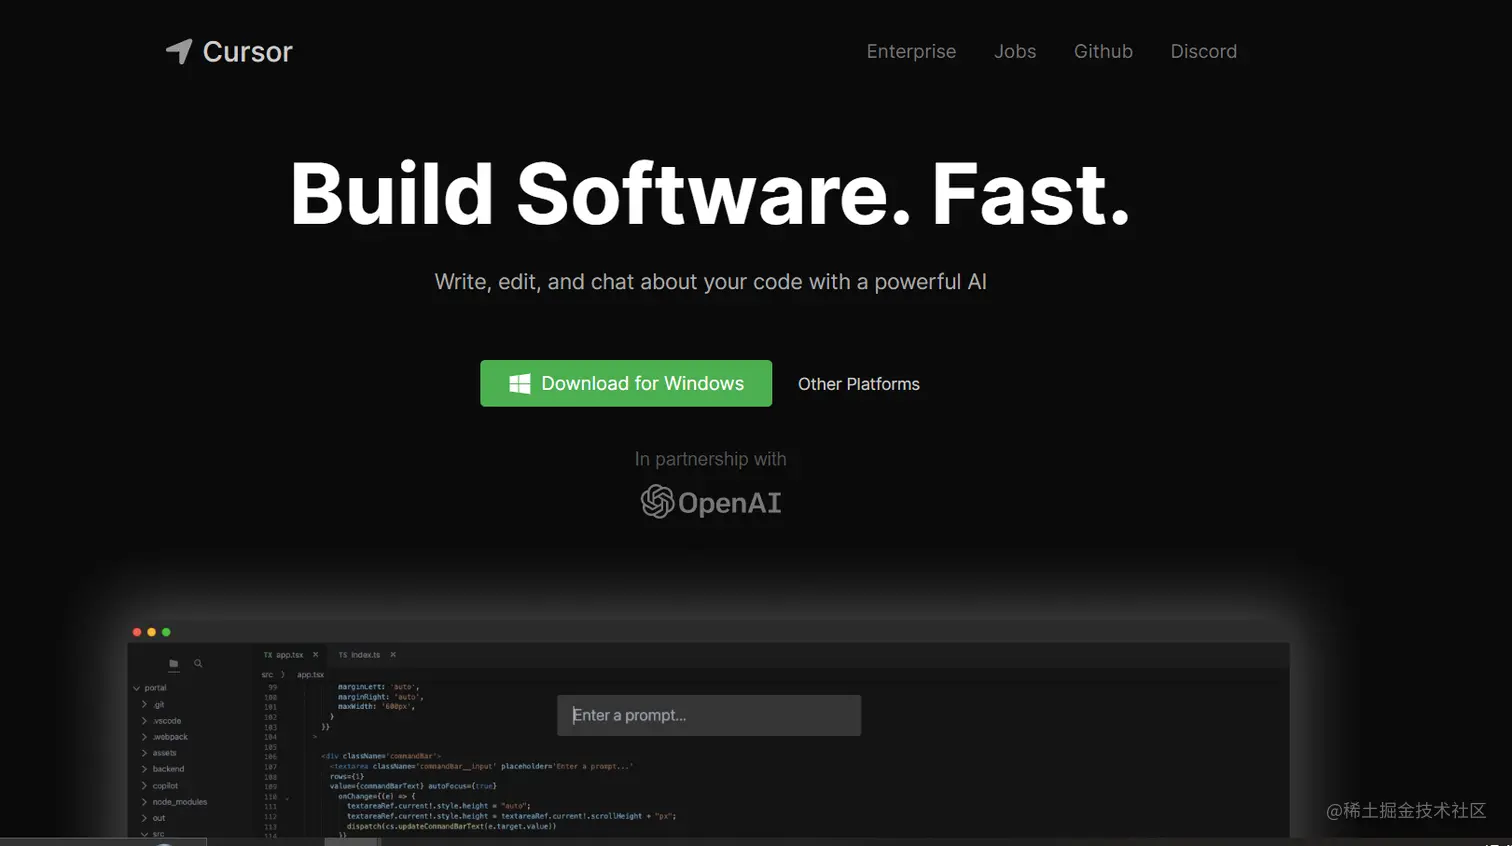Open the file explorer folder icon in preview

(x=173, y=663)
